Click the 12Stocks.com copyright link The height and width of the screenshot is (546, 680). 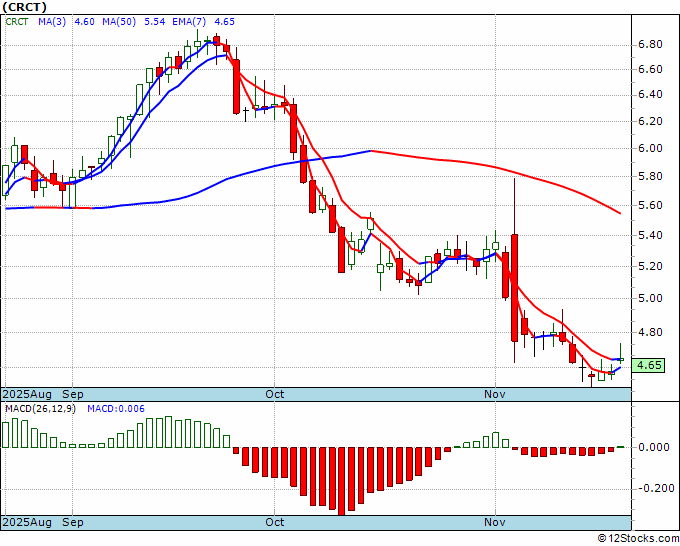tap(638, 538)
